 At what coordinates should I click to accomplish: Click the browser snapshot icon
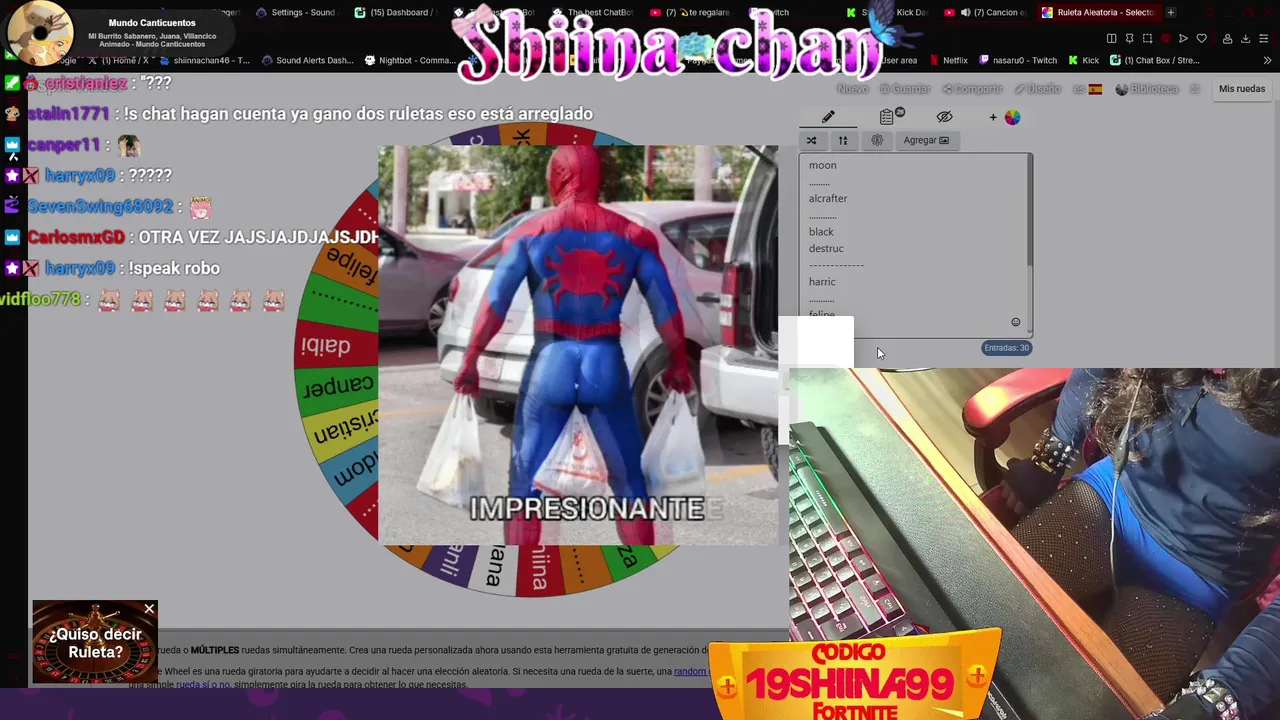coord(1147,38)
